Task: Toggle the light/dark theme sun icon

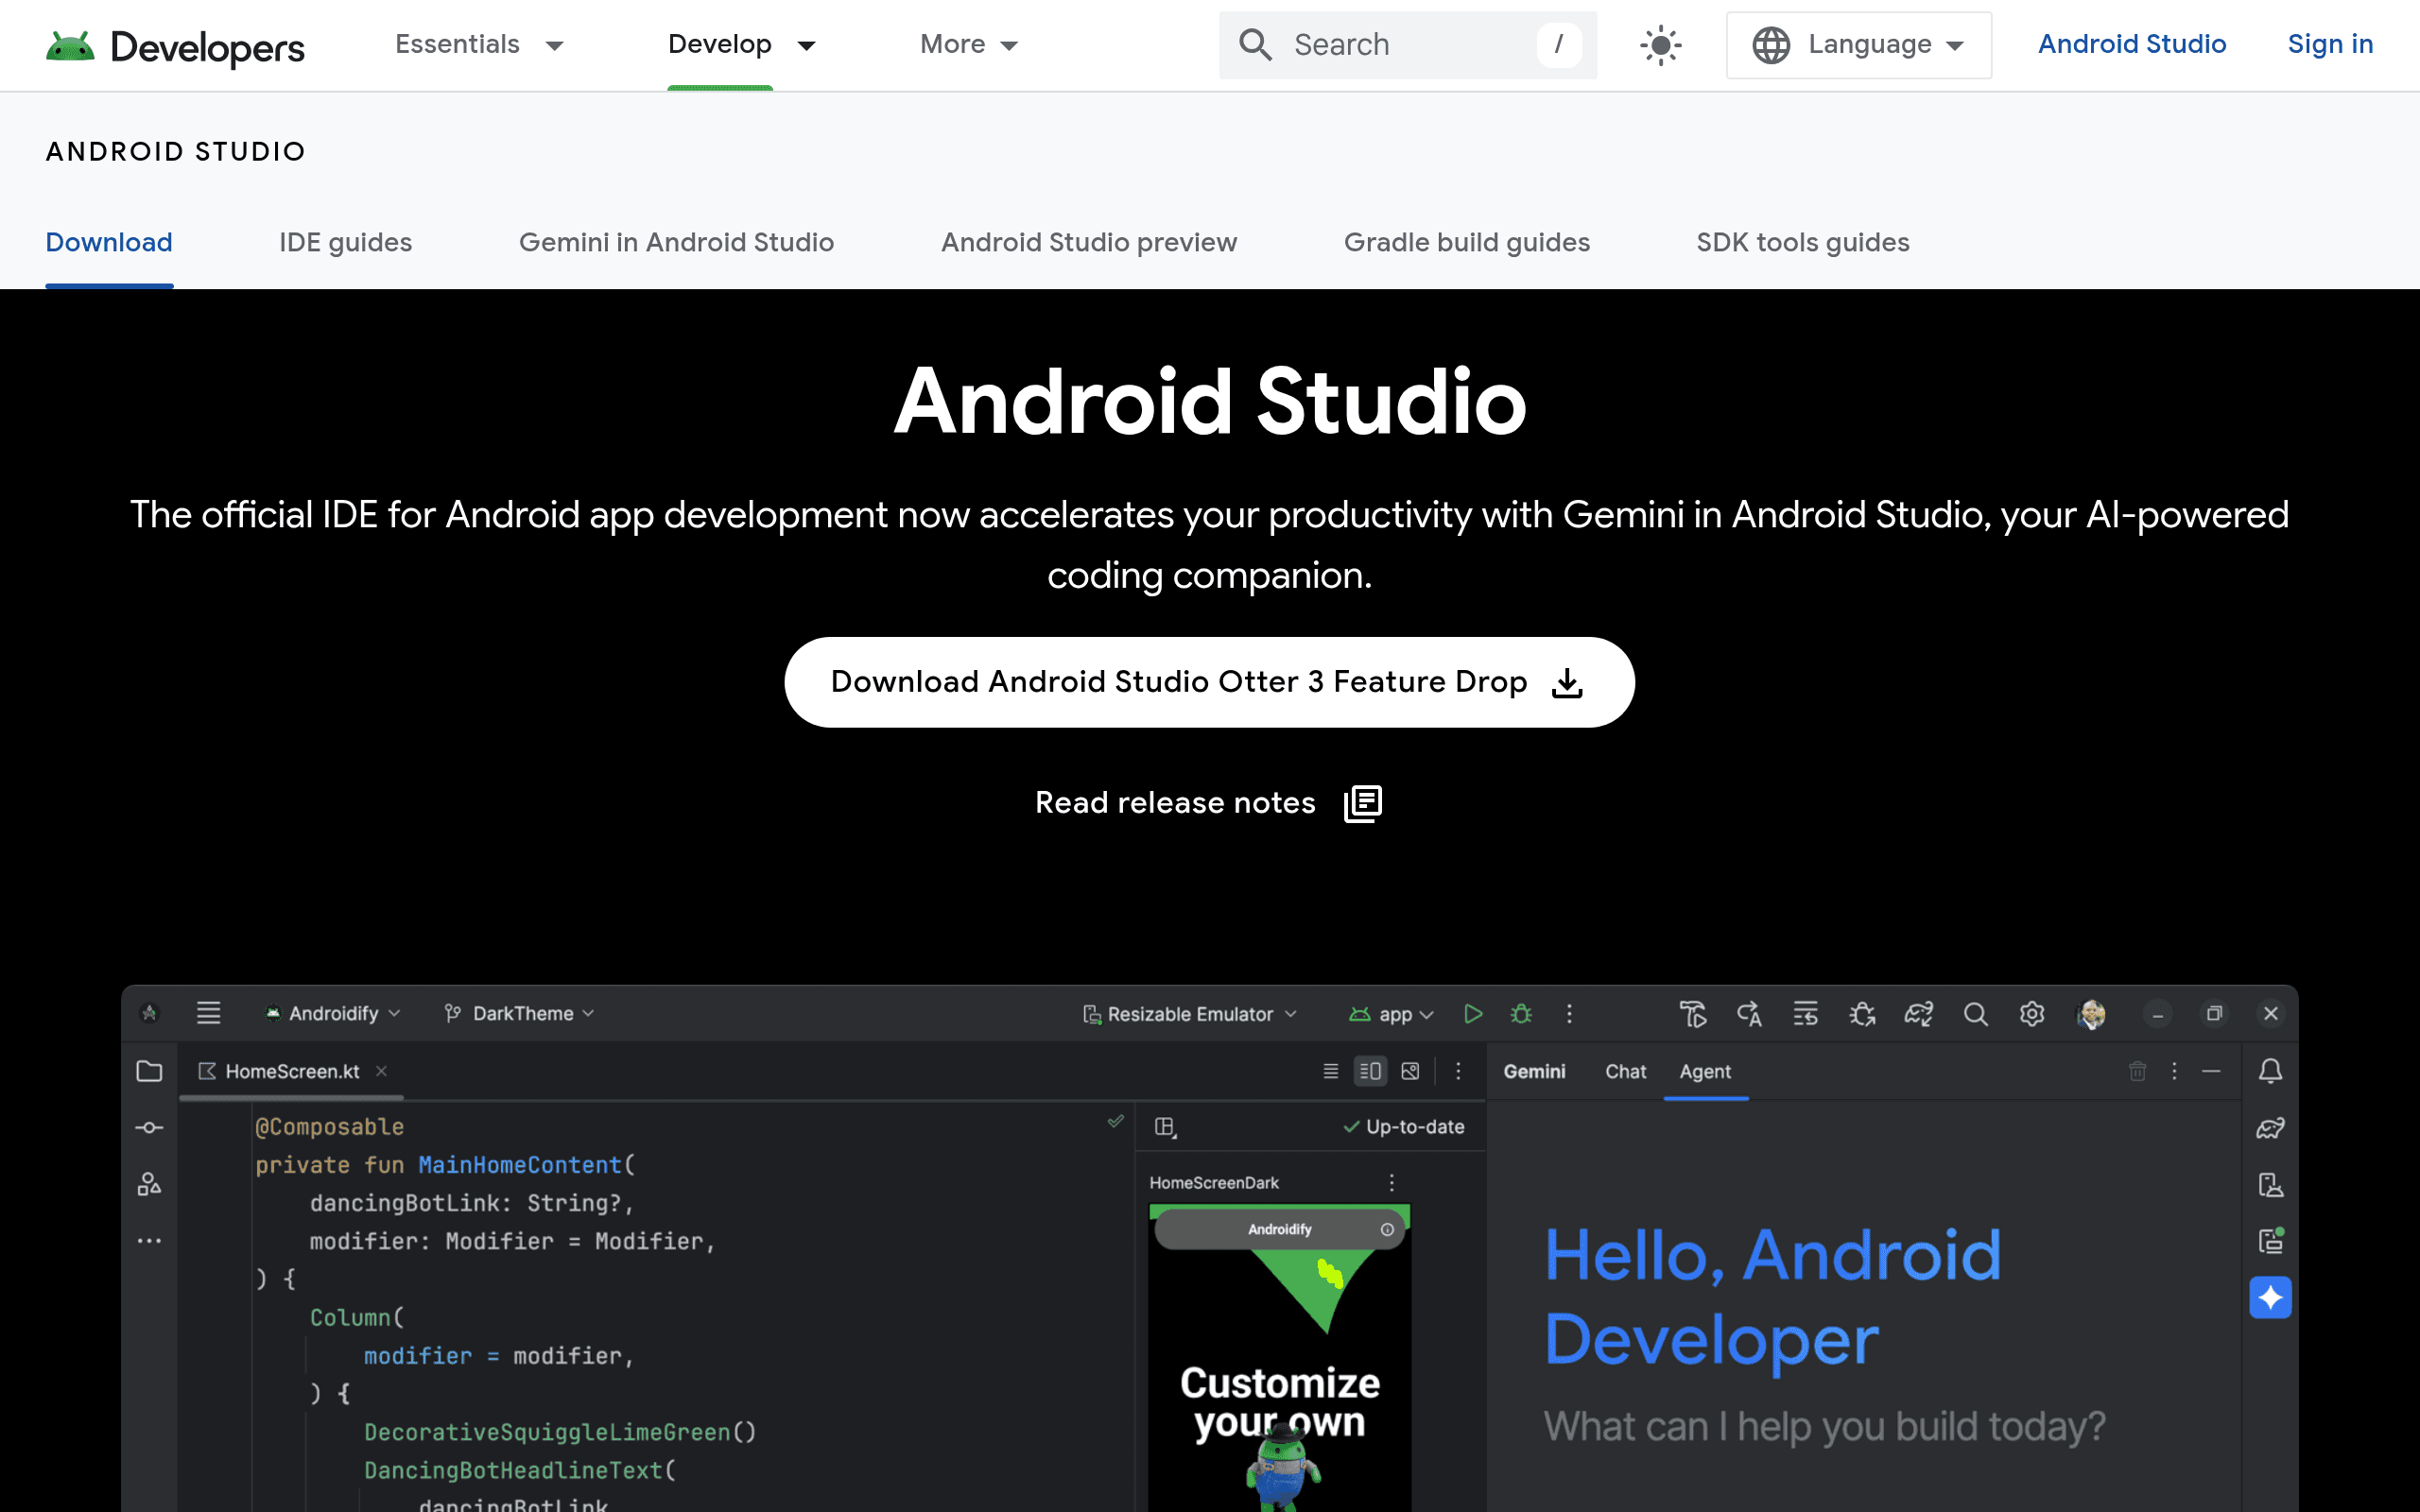Action: 1661,45
